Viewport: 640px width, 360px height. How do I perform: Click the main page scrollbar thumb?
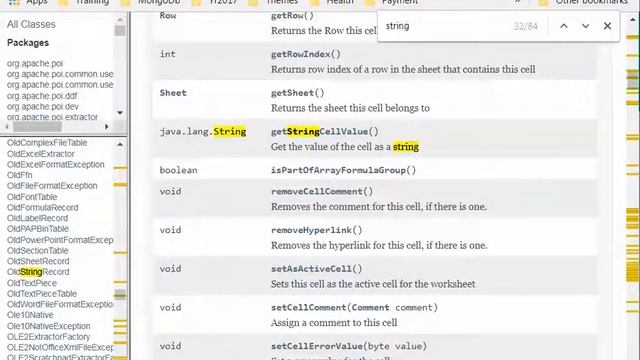coord(633,79)
